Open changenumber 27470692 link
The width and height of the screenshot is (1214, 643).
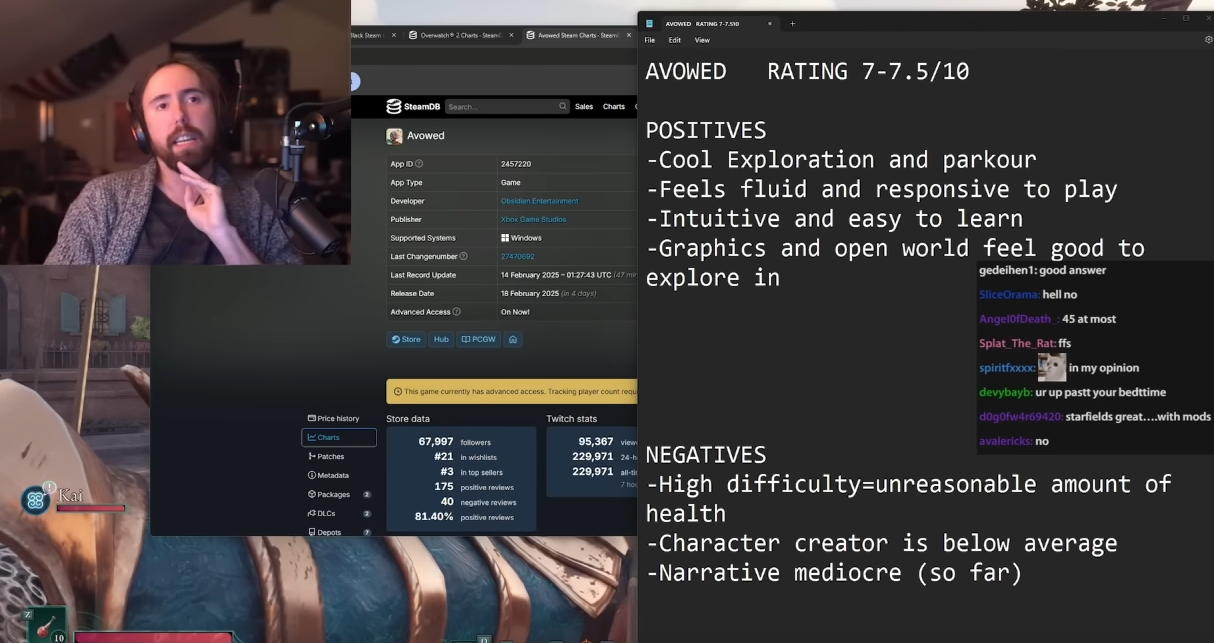pos(517,257)
